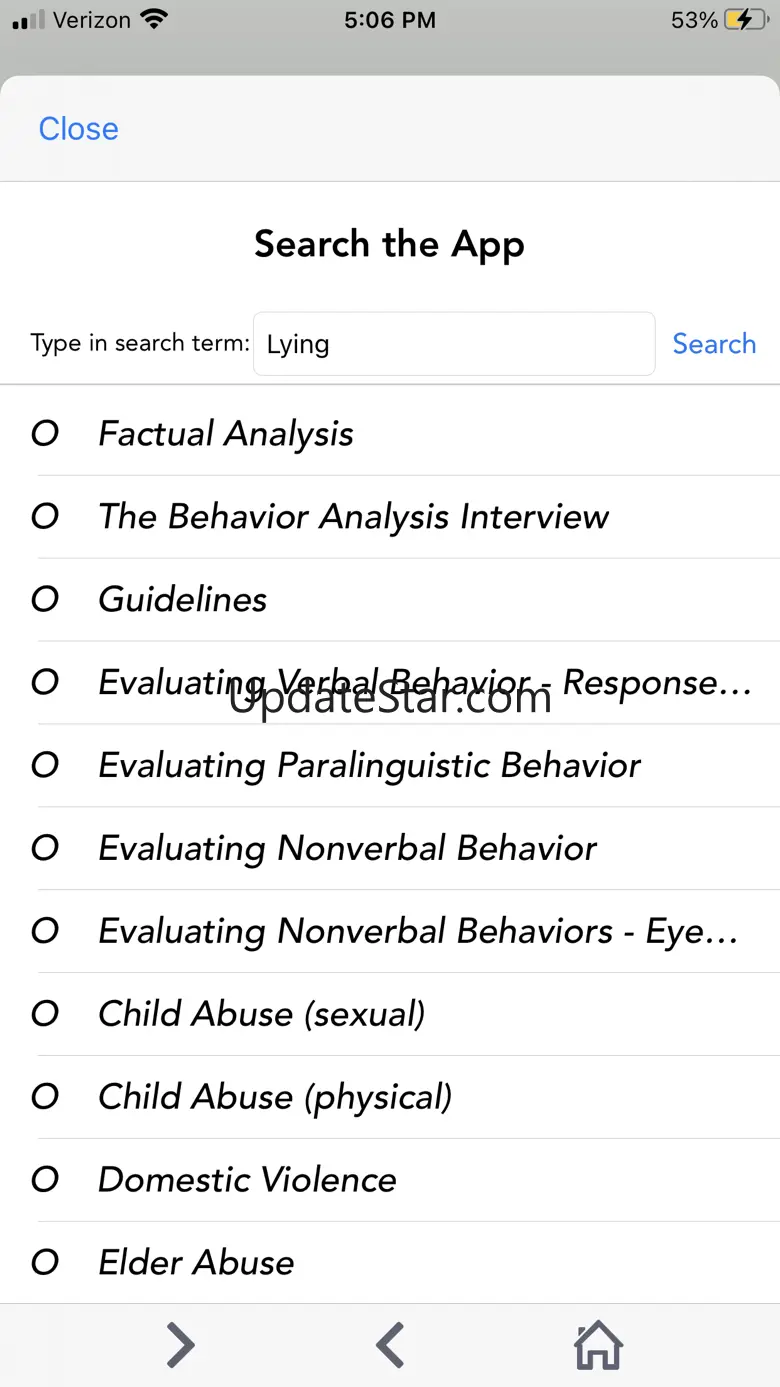Select the circle bullet beside Factual Analysis

(45, 434)
